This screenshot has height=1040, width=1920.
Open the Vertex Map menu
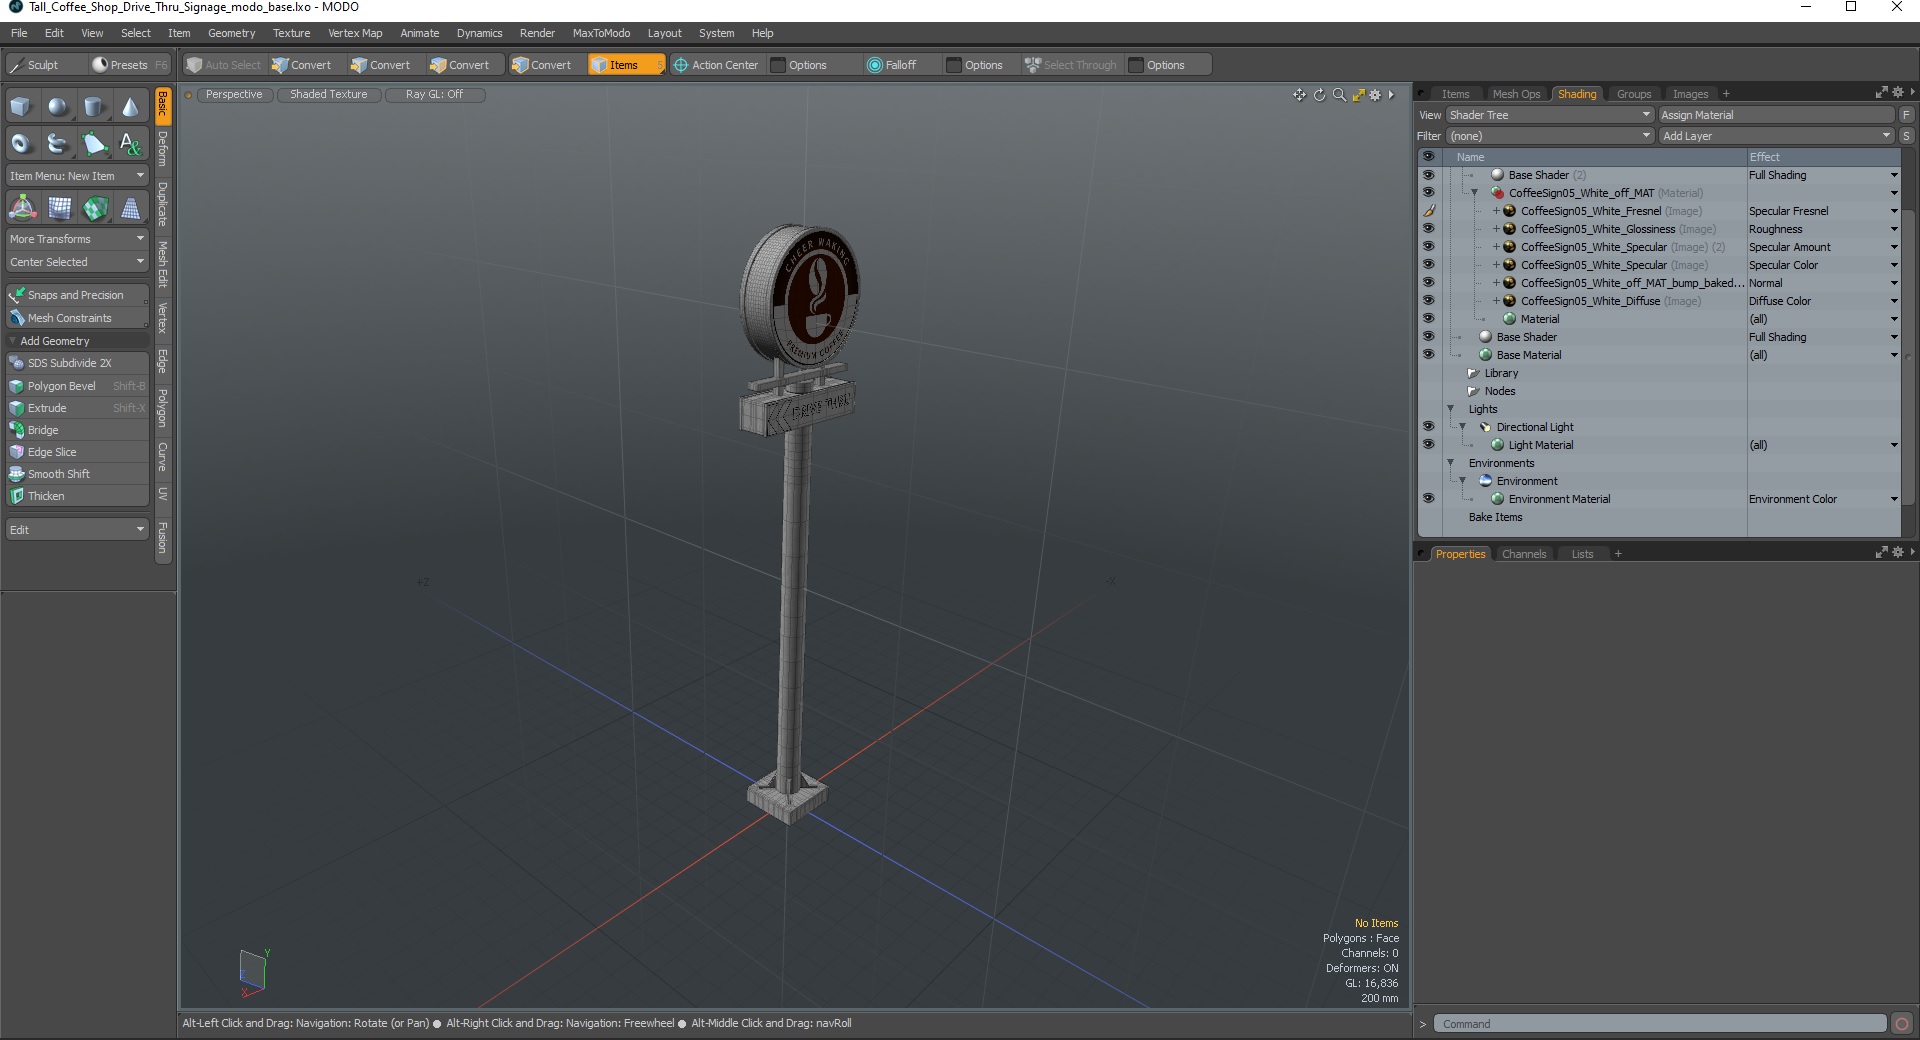click(x=355, y=33)
